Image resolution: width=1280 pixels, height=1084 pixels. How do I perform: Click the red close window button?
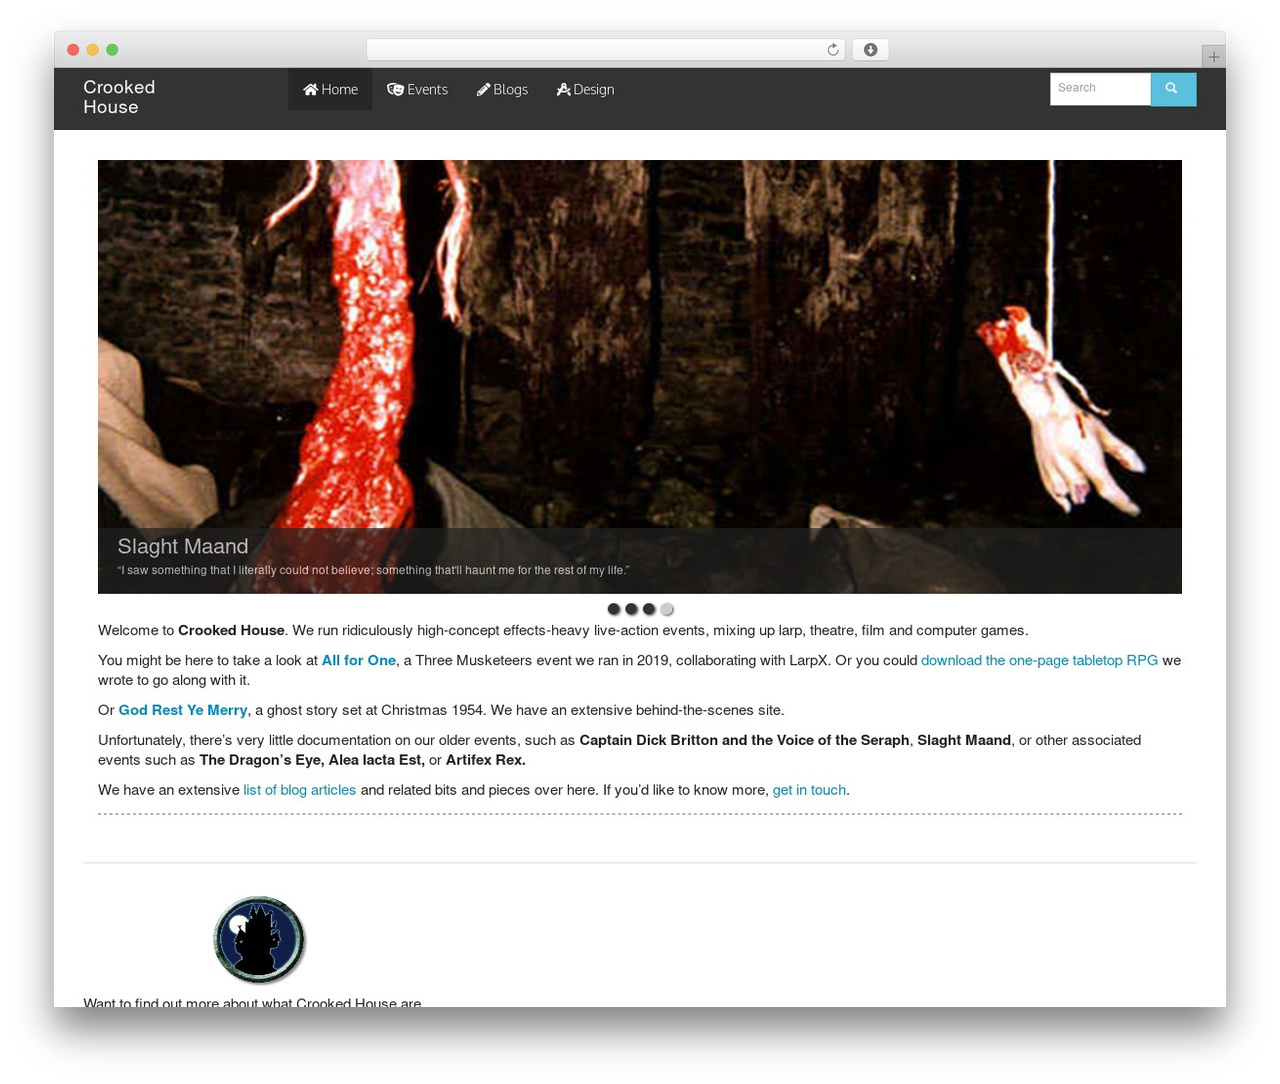tap(73, 50)
